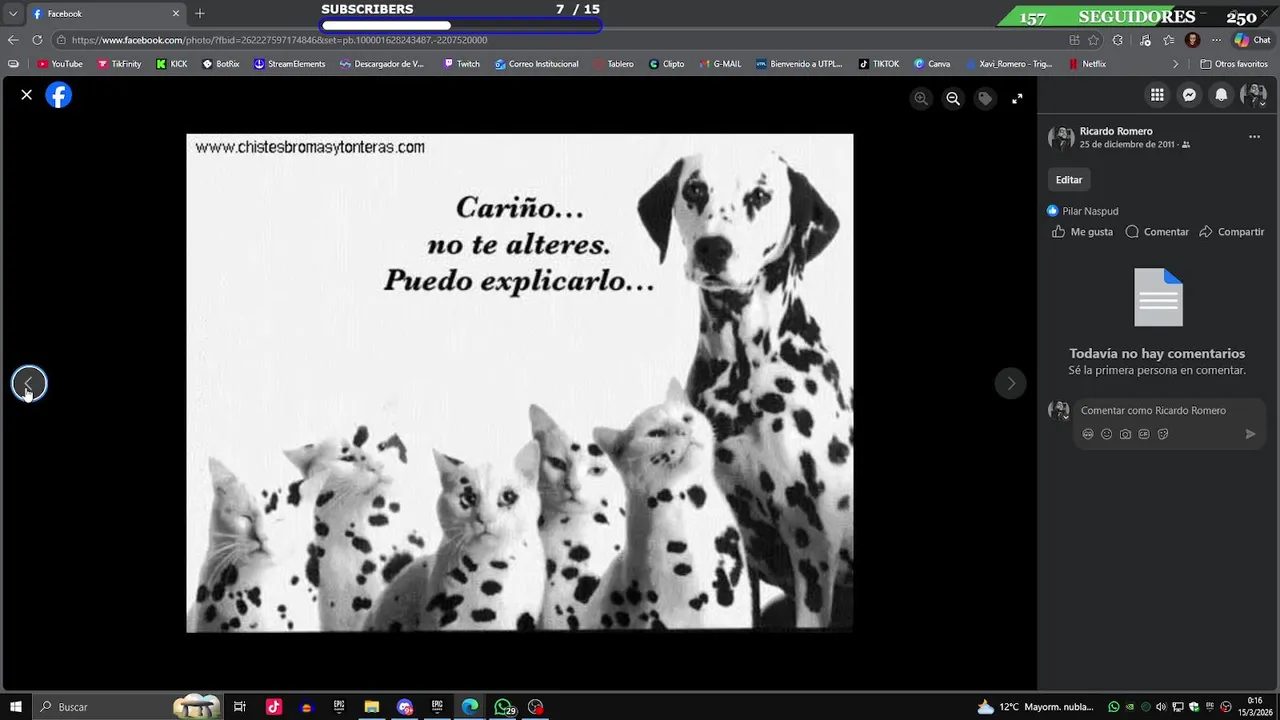Open Netflix bookmark

pyautogui.click(x=1087, y=64)
